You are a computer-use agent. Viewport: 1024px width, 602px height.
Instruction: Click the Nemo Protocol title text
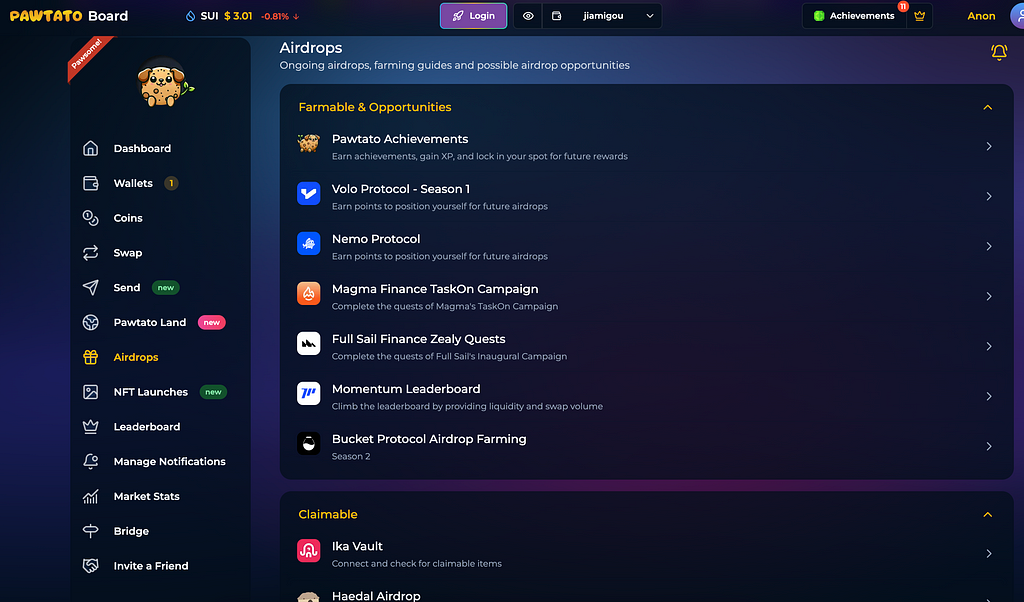[376, 239]
